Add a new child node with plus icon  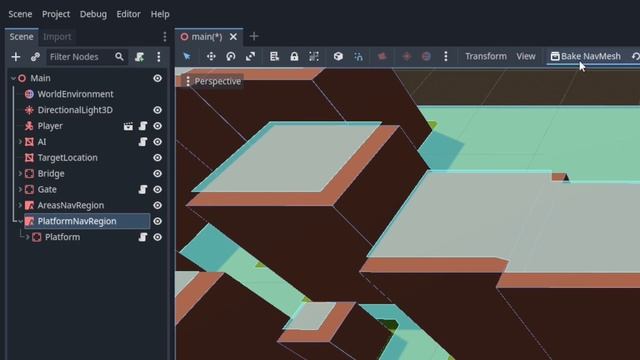click(x=16, y=57)
